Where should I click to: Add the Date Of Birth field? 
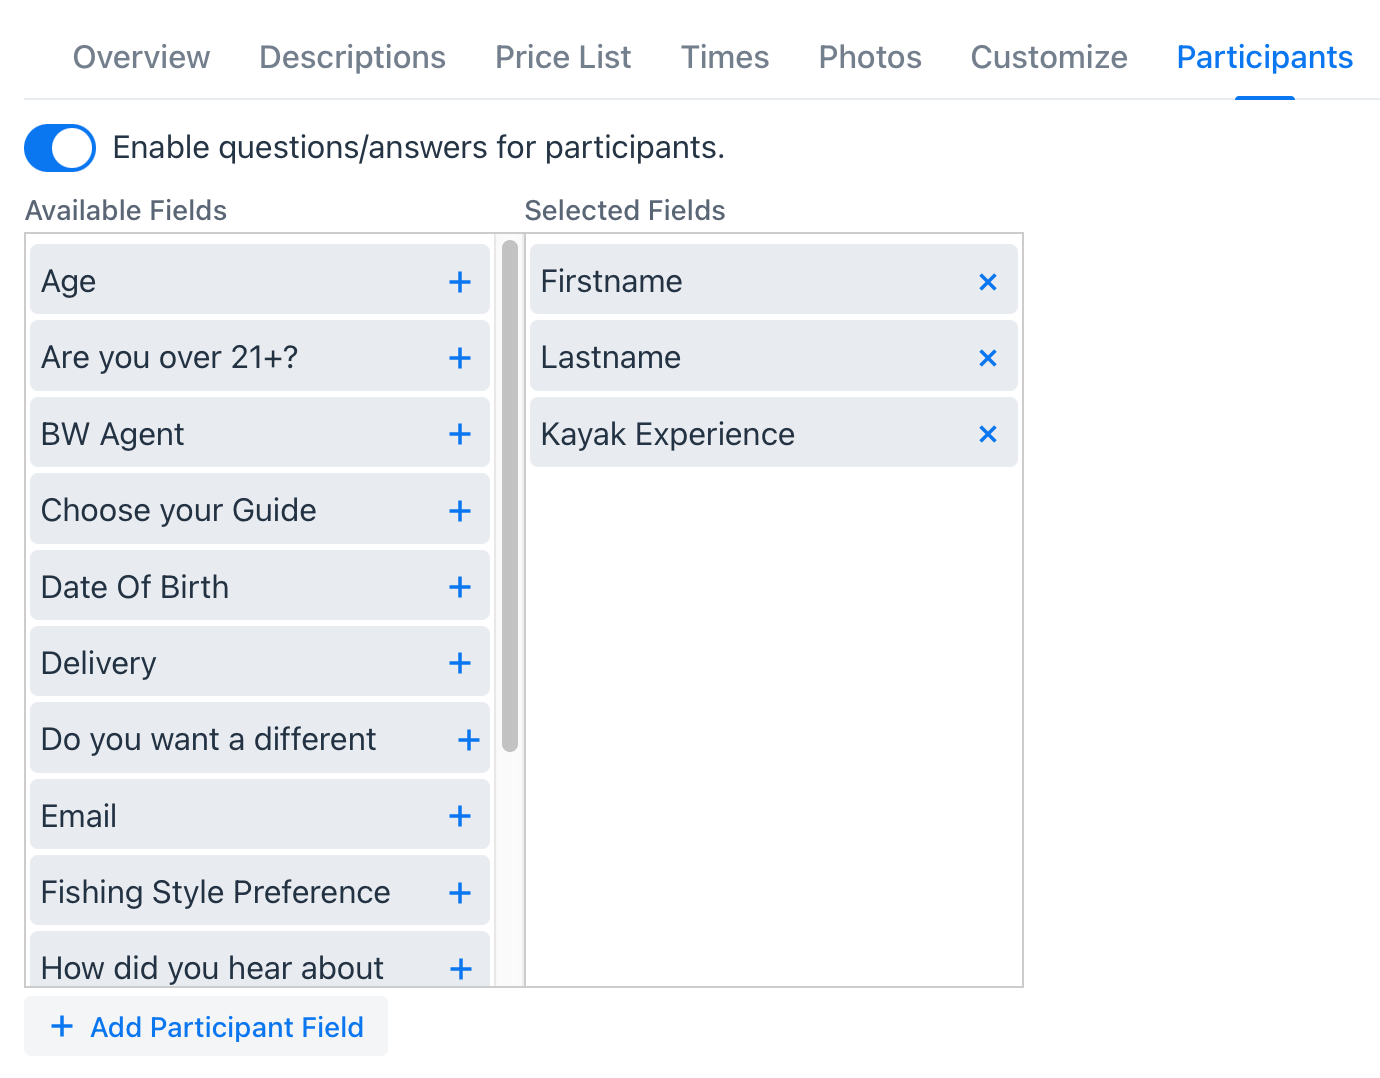[x=460, y=587]
